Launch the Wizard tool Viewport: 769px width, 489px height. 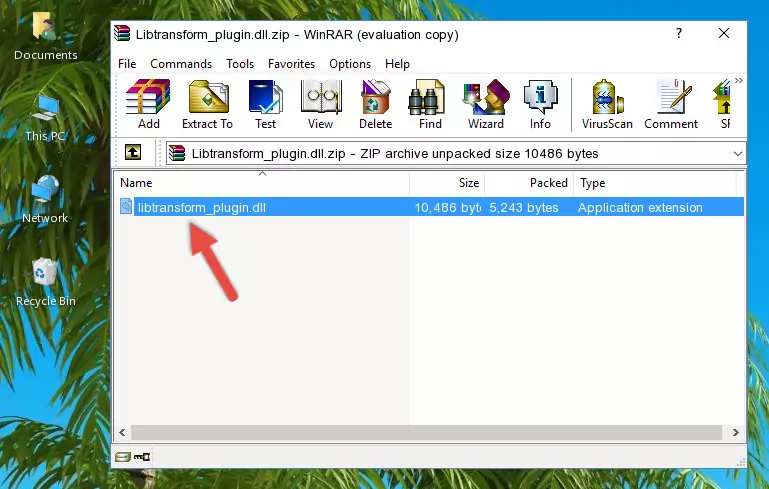pyautogui.click(x=486, y=104)
